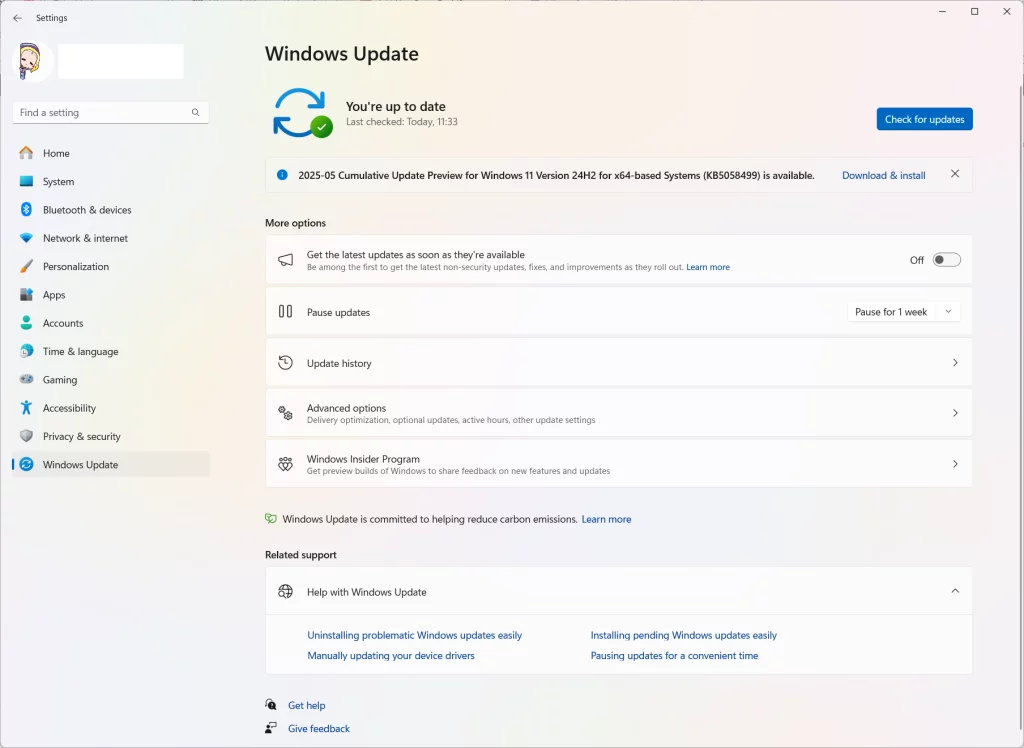
Task: Click the Privacy & security shield icon
Action: pos(26,436)
